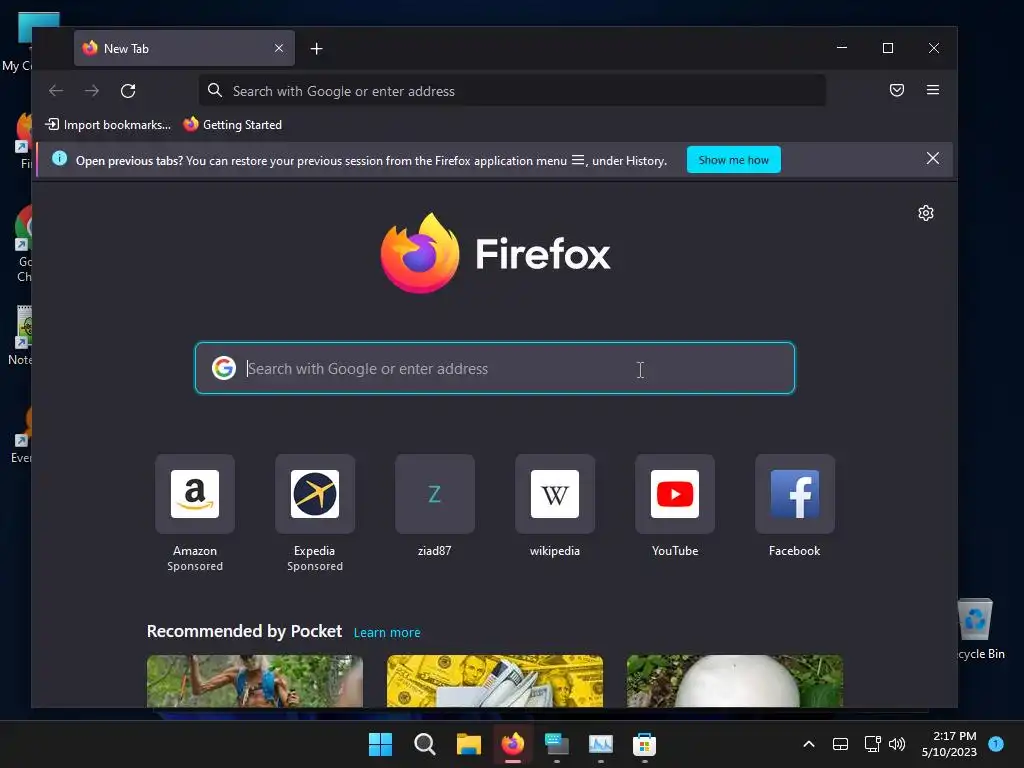Open the wikipedia shortcut tile
Viewport: 1024px width, 768px height.
(x=554, y=494)
